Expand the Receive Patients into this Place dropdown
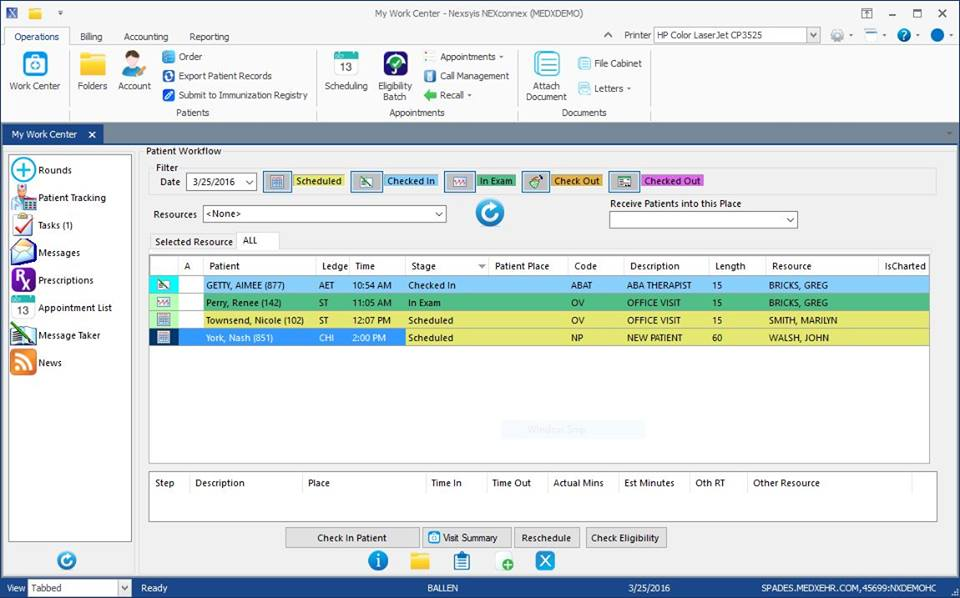Screen dimensions: 960x598 pyautogui.click(x=791, y=219)
